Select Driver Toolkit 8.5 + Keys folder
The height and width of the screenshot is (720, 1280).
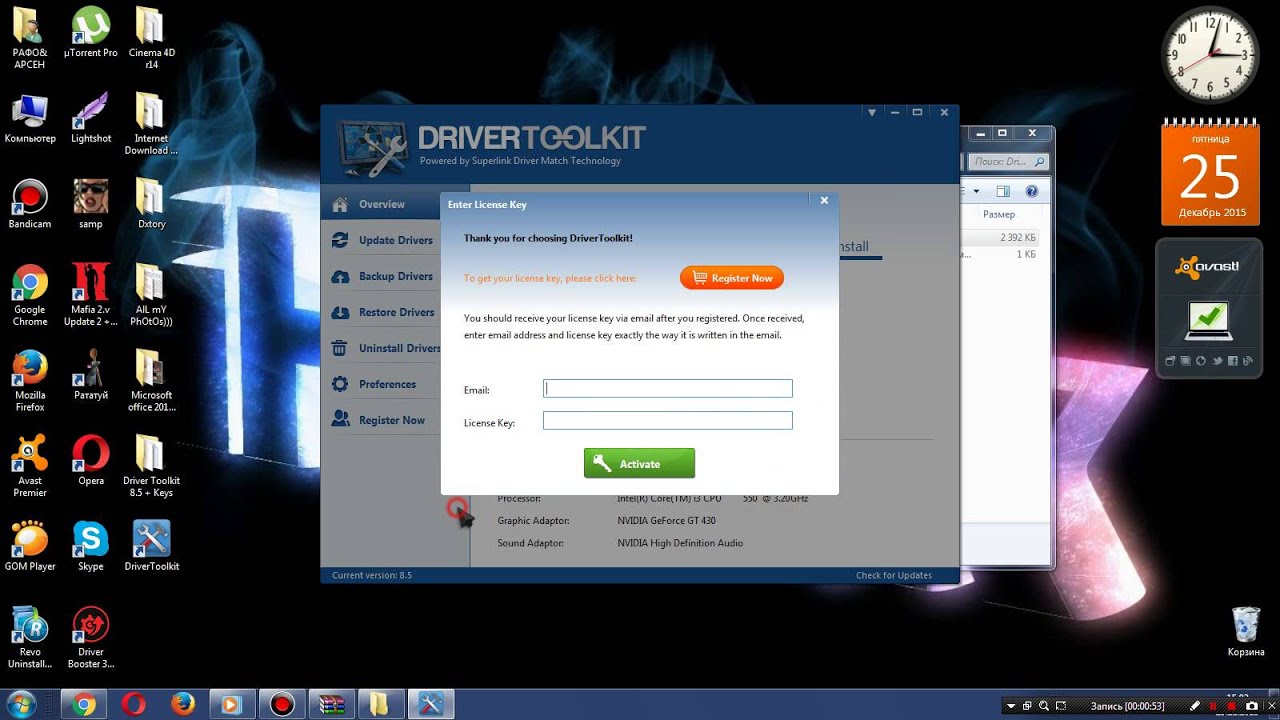[151, 466]
